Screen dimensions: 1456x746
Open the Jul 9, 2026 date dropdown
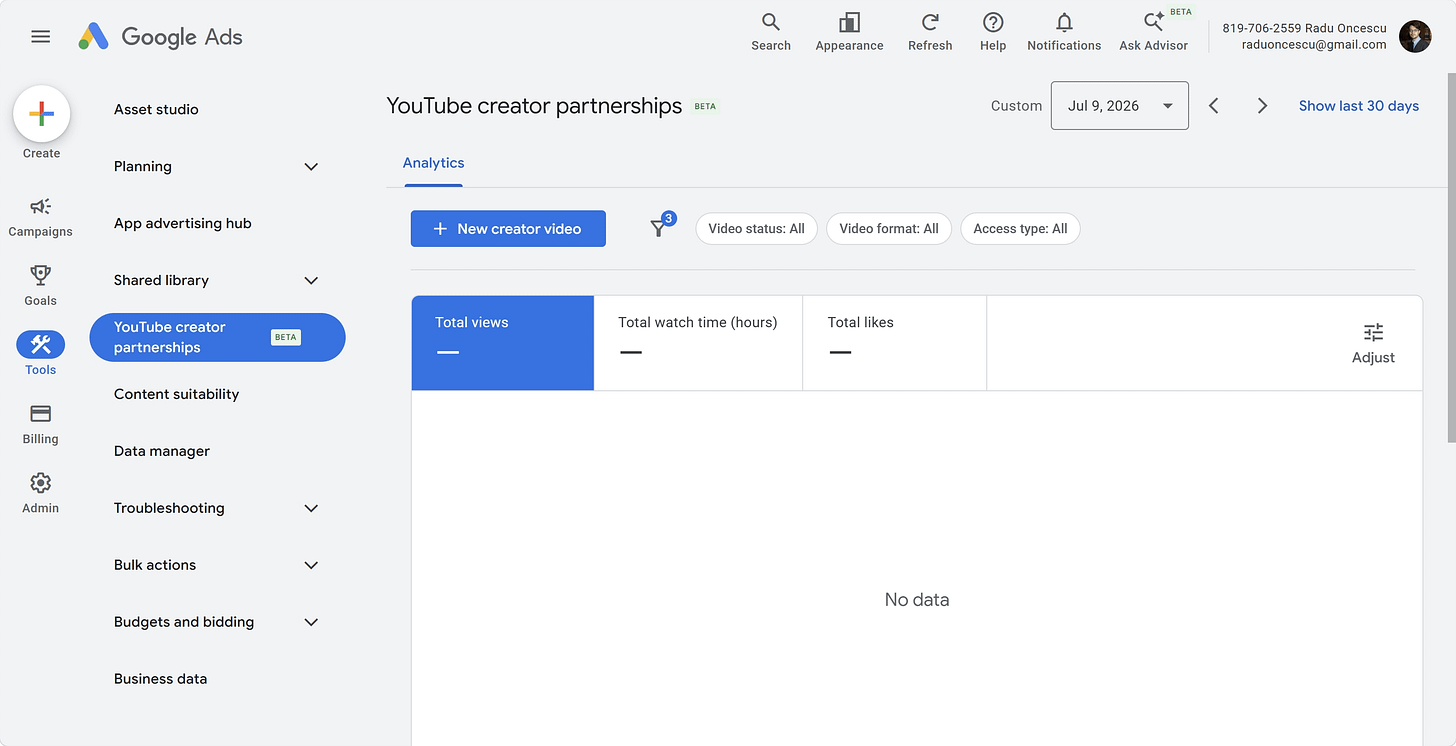tap(1120, 106)
